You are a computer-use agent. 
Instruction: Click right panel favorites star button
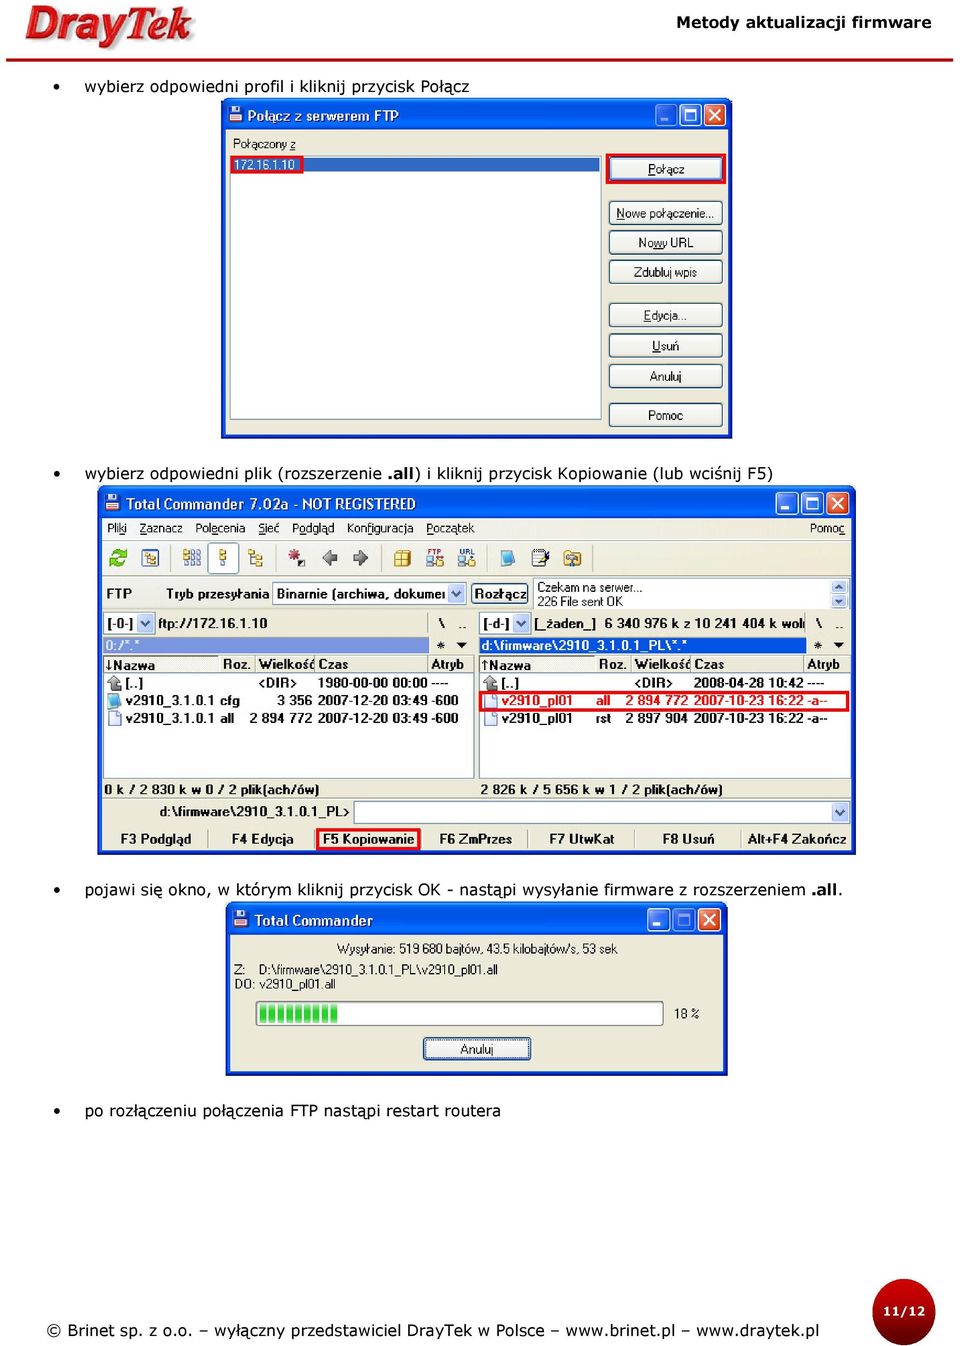click(818, 645)
